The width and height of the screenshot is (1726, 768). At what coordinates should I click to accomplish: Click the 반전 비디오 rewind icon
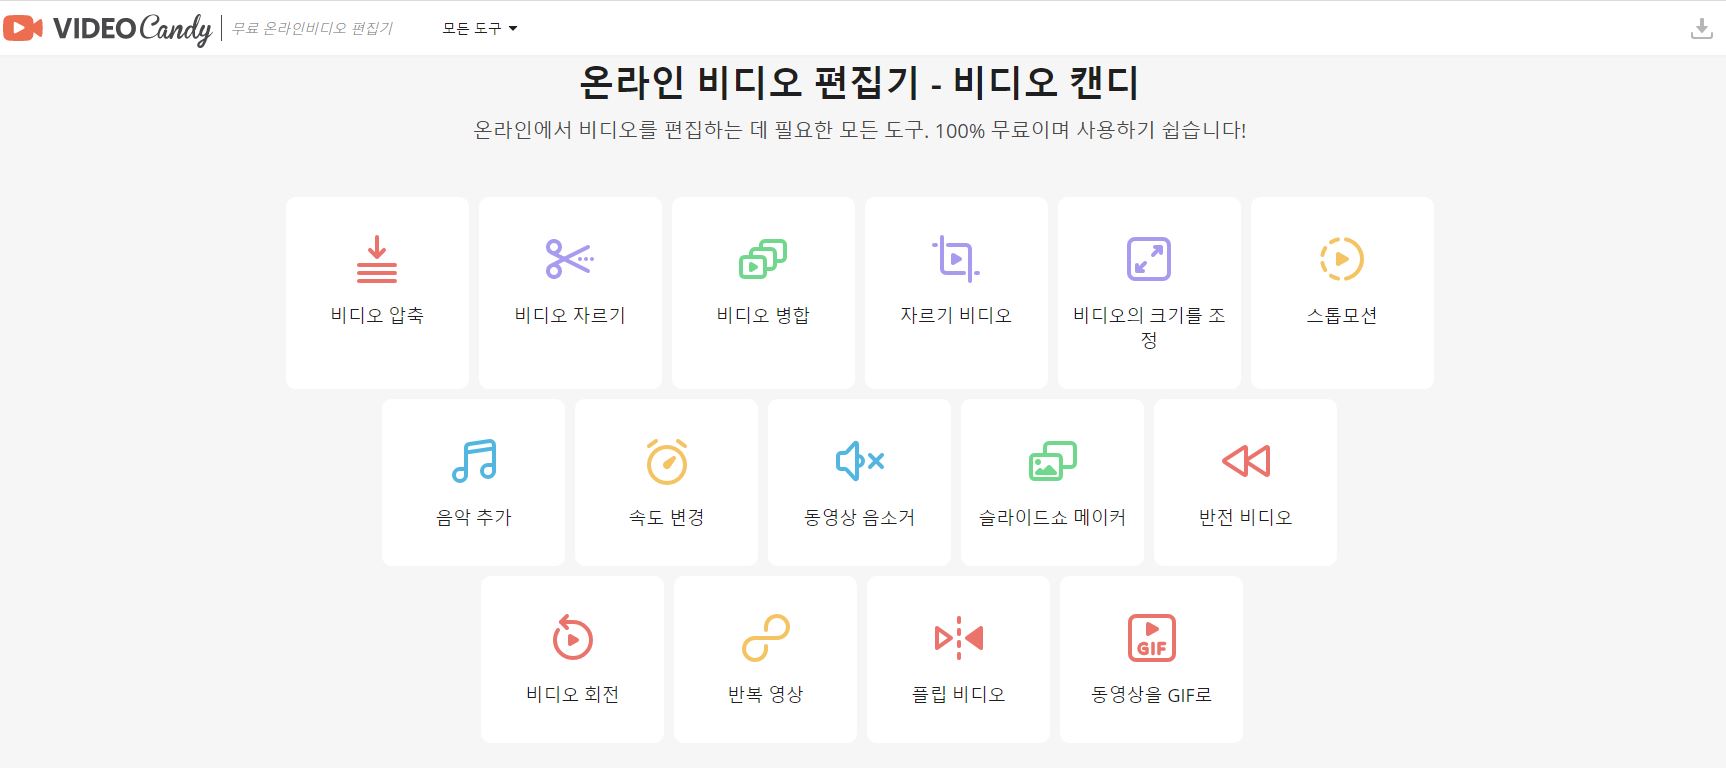click(x=1246, y=461)
